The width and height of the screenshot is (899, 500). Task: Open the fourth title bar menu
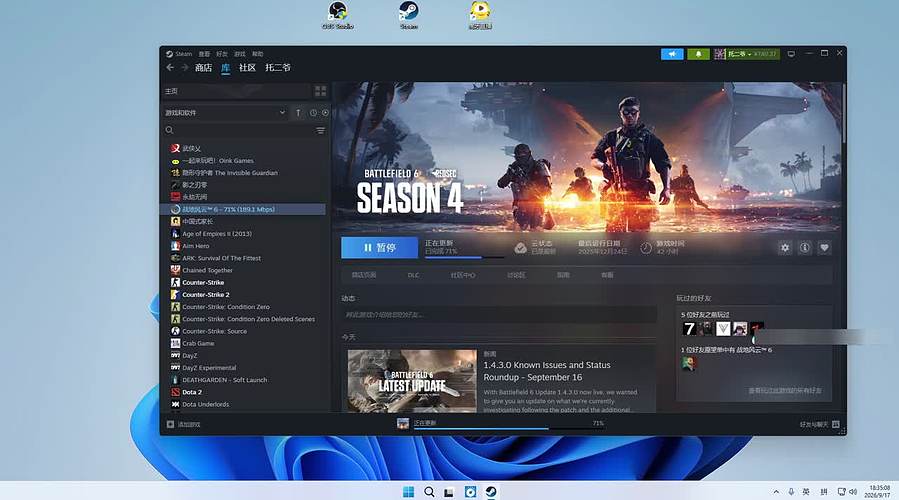click(240, 54)
